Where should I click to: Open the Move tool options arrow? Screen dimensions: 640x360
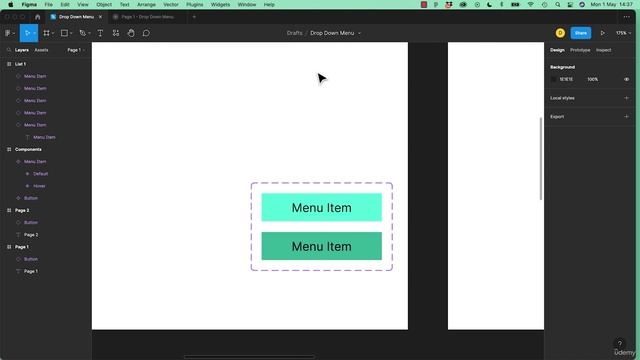pyautogui.click(x=34, y=33)
